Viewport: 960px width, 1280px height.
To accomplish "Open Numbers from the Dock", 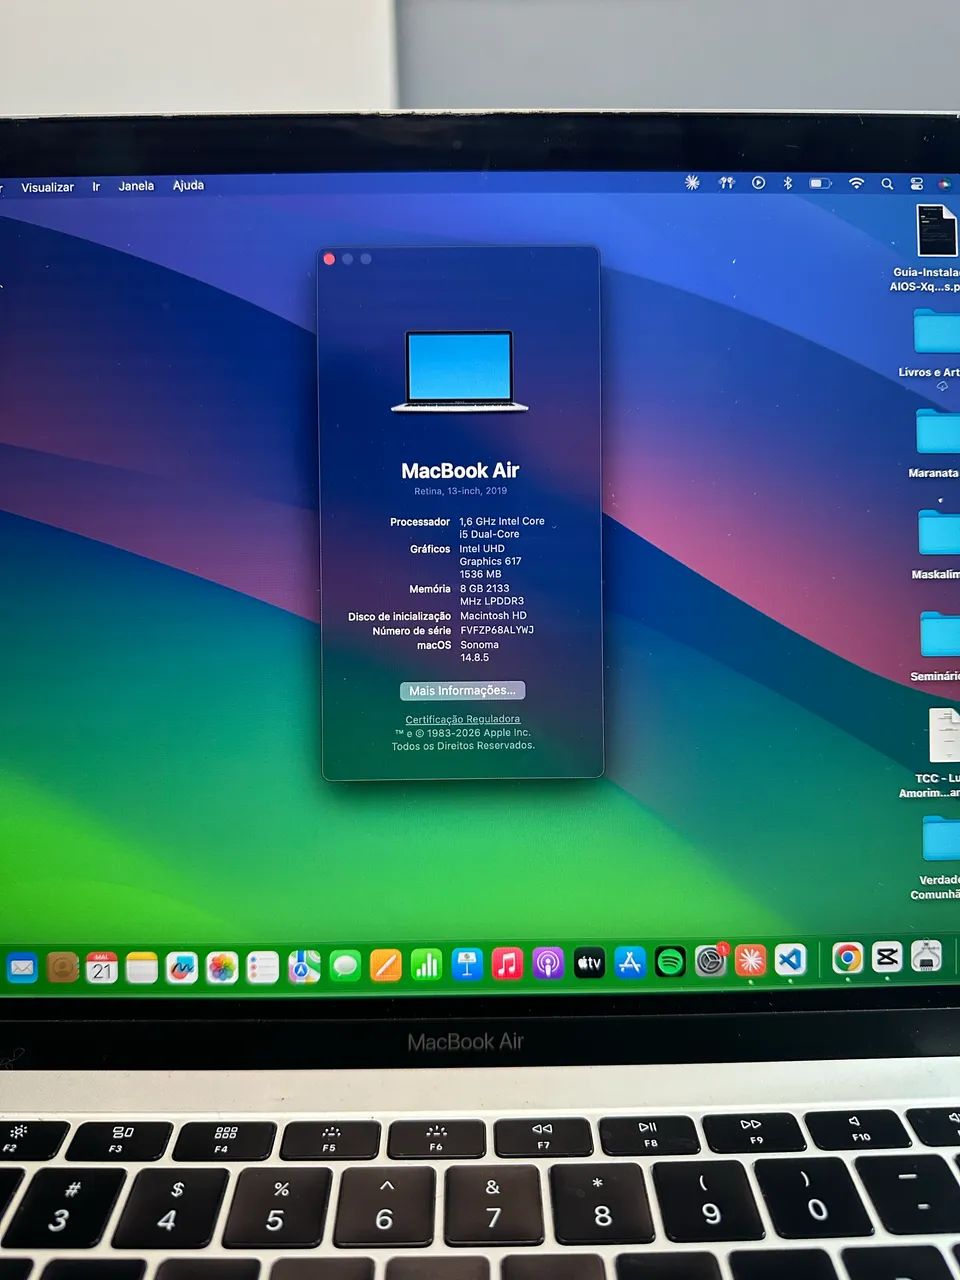I will (x=426, y=965).
